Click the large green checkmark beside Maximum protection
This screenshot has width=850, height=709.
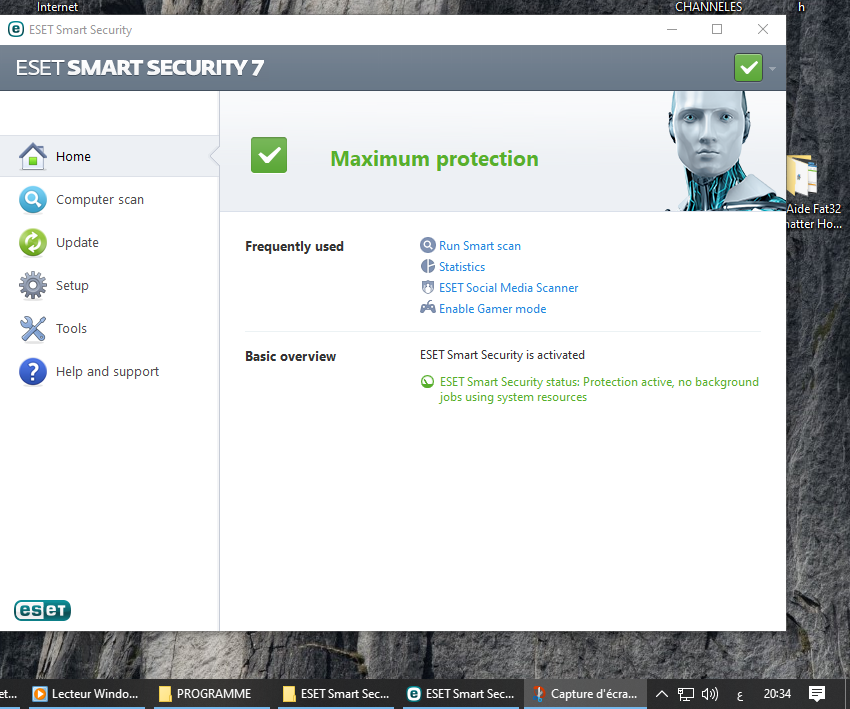click(269, 155)
